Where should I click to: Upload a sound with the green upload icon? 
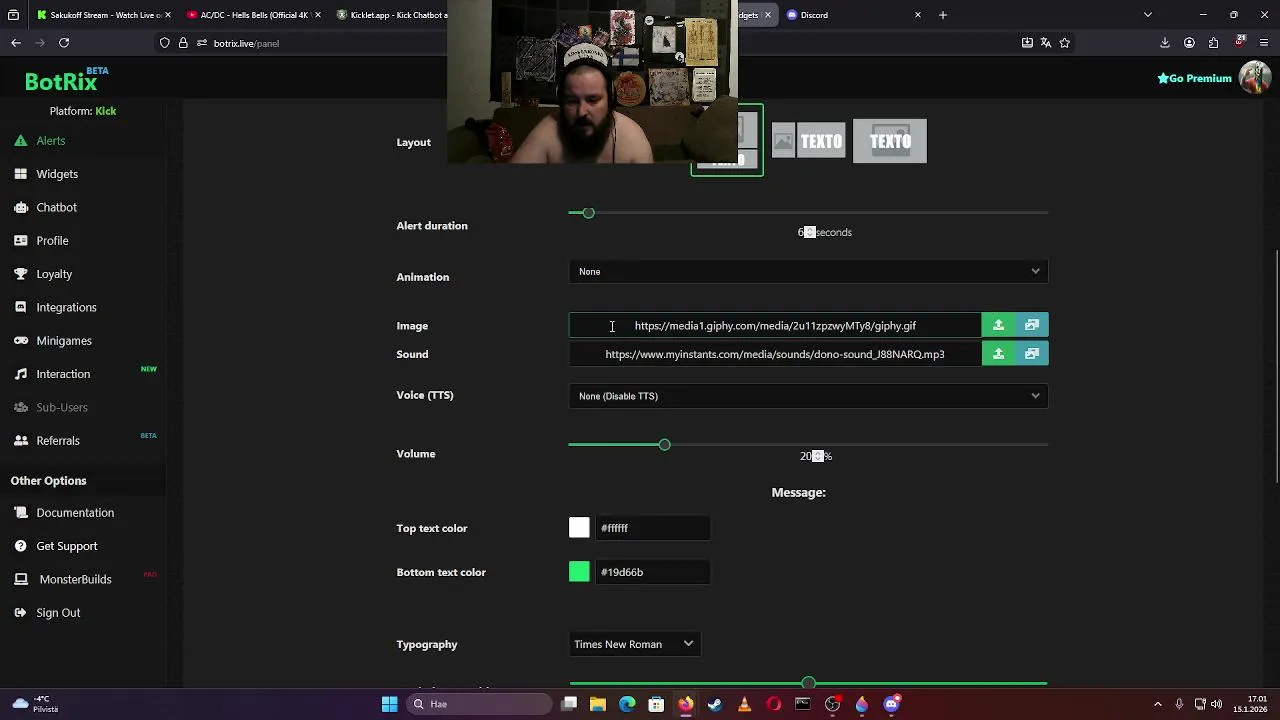tap(998, 354)
